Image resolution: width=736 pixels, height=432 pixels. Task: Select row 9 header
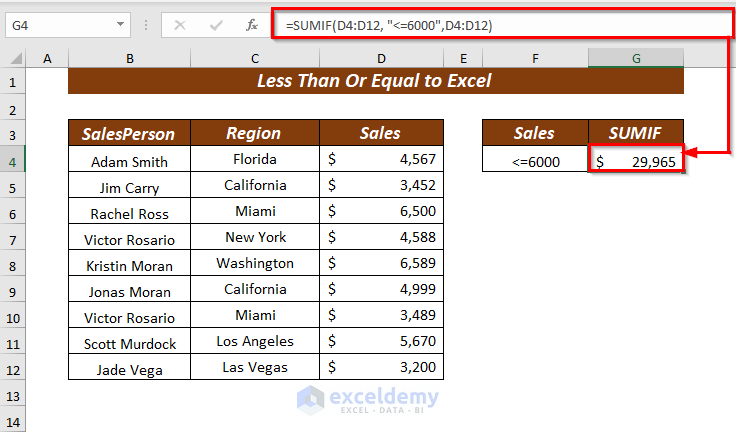pyautogui.click(x=14, y=290)
